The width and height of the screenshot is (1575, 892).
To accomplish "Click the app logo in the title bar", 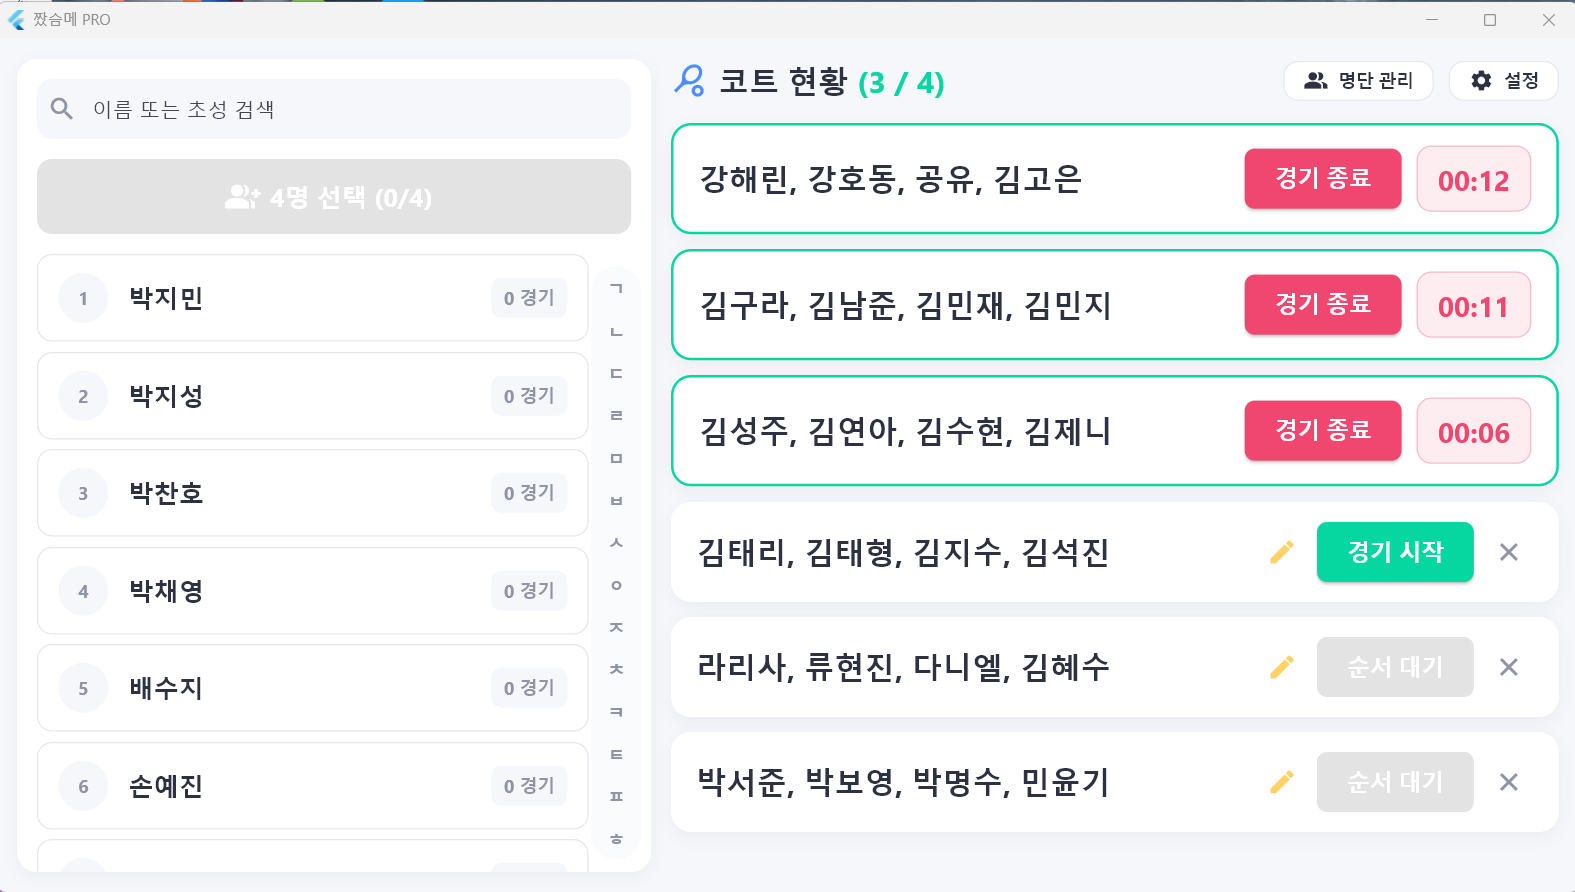I will [x=16, y=19].
